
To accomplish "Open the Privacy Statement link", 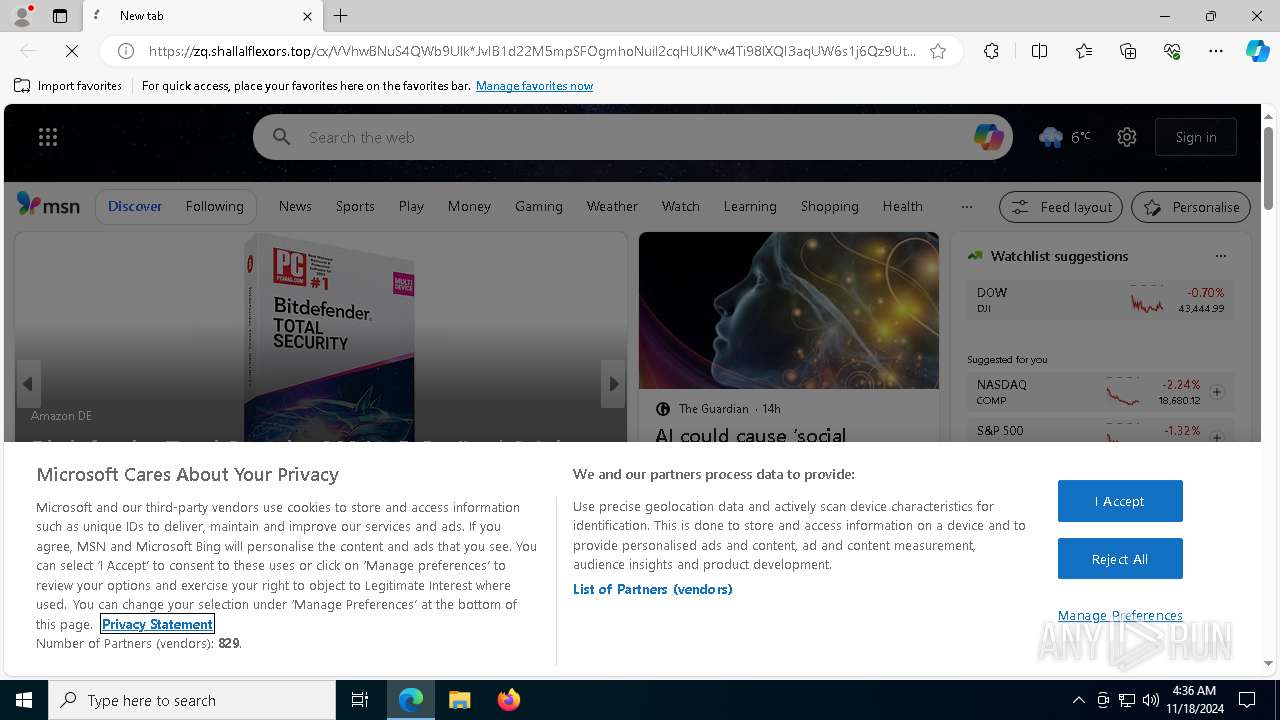I will (157, 624).
